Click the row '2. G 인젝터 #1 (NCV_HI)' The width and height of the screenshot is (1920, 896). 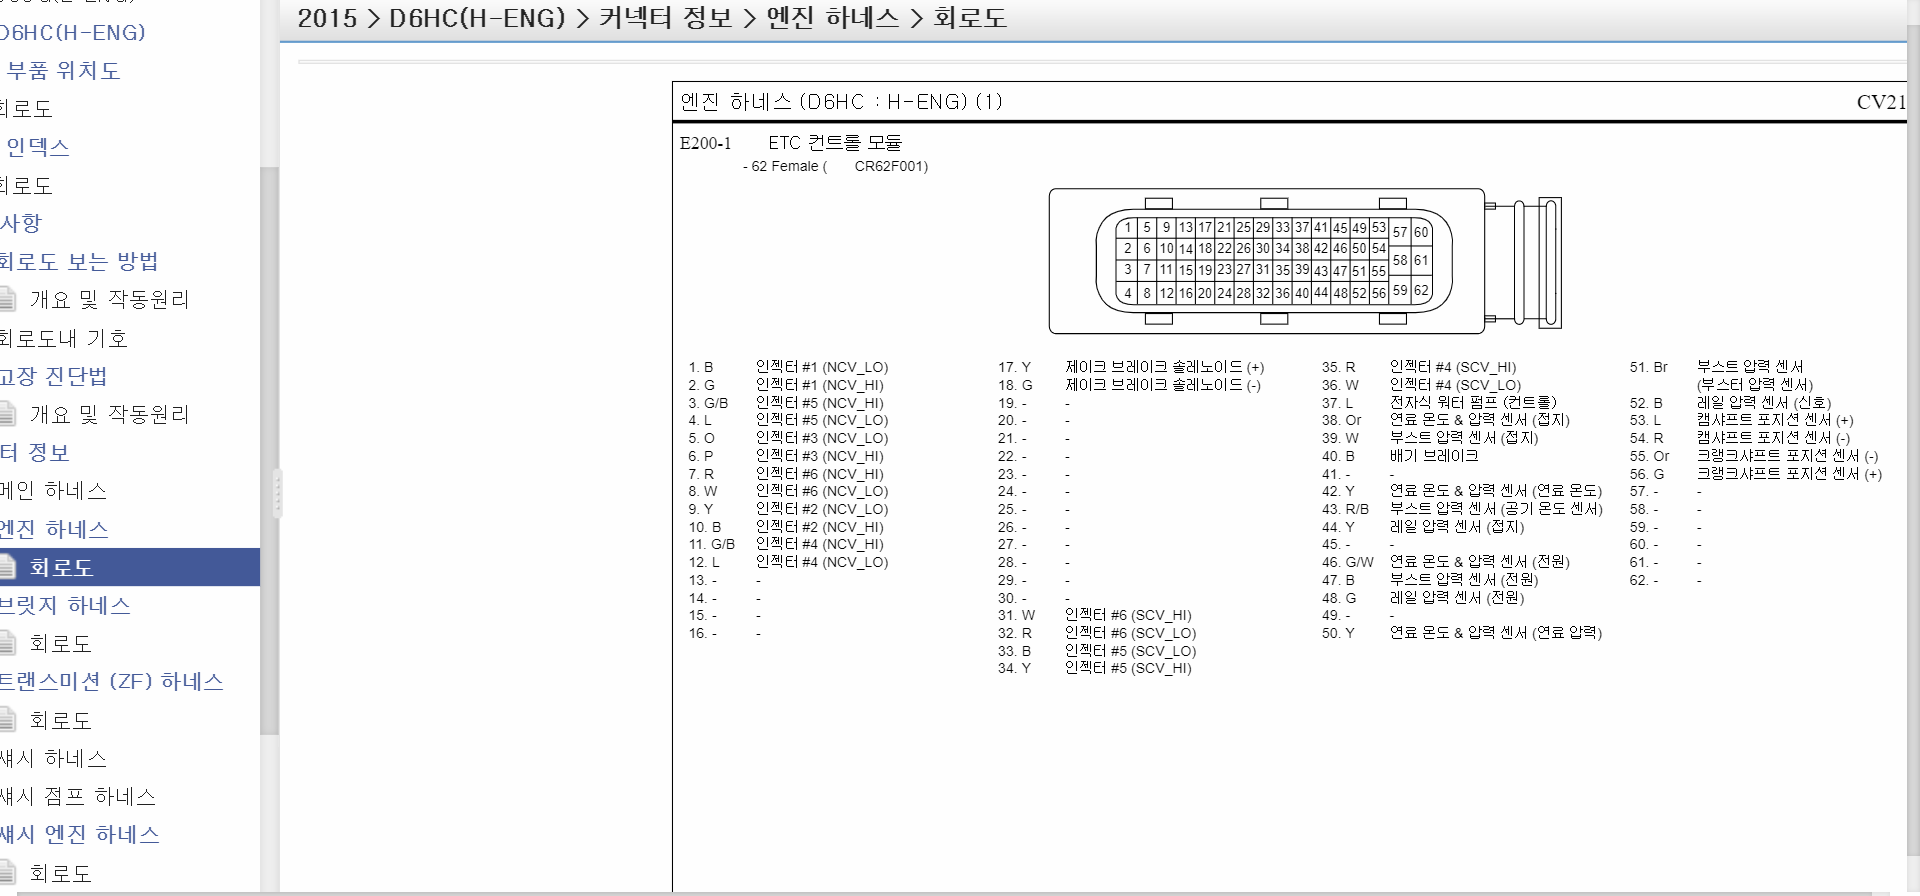[x=786, y=385]
